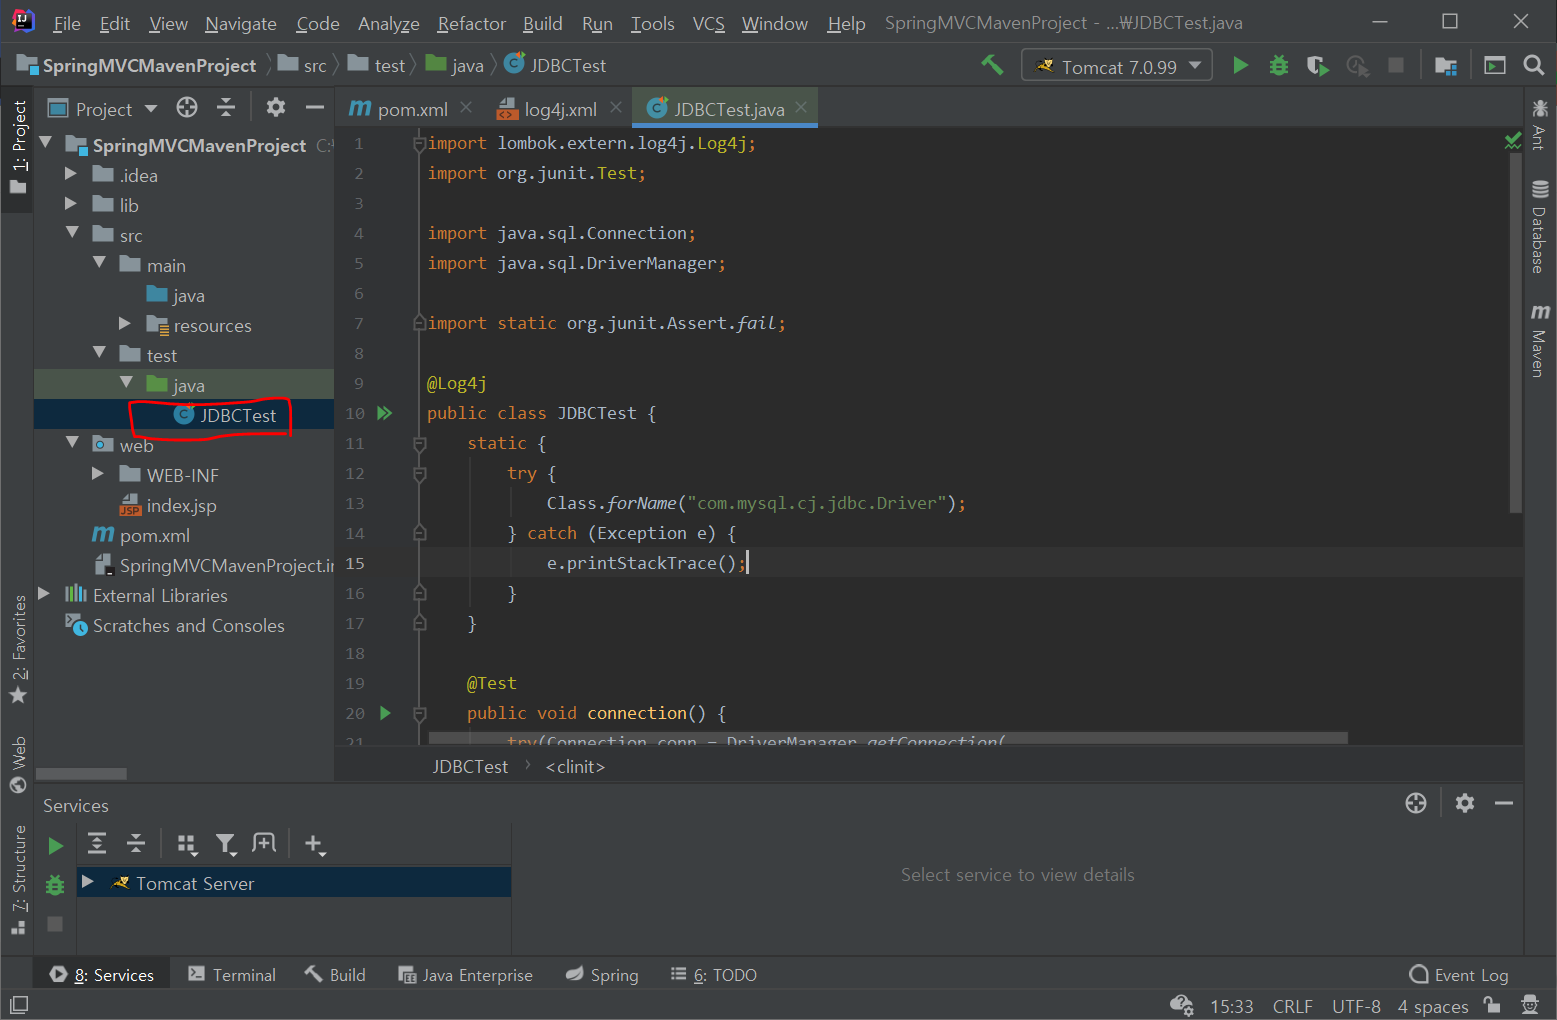Open the Refactor menu
The height and width of the screenshot is (1020, 1557).
pos(471,23)
